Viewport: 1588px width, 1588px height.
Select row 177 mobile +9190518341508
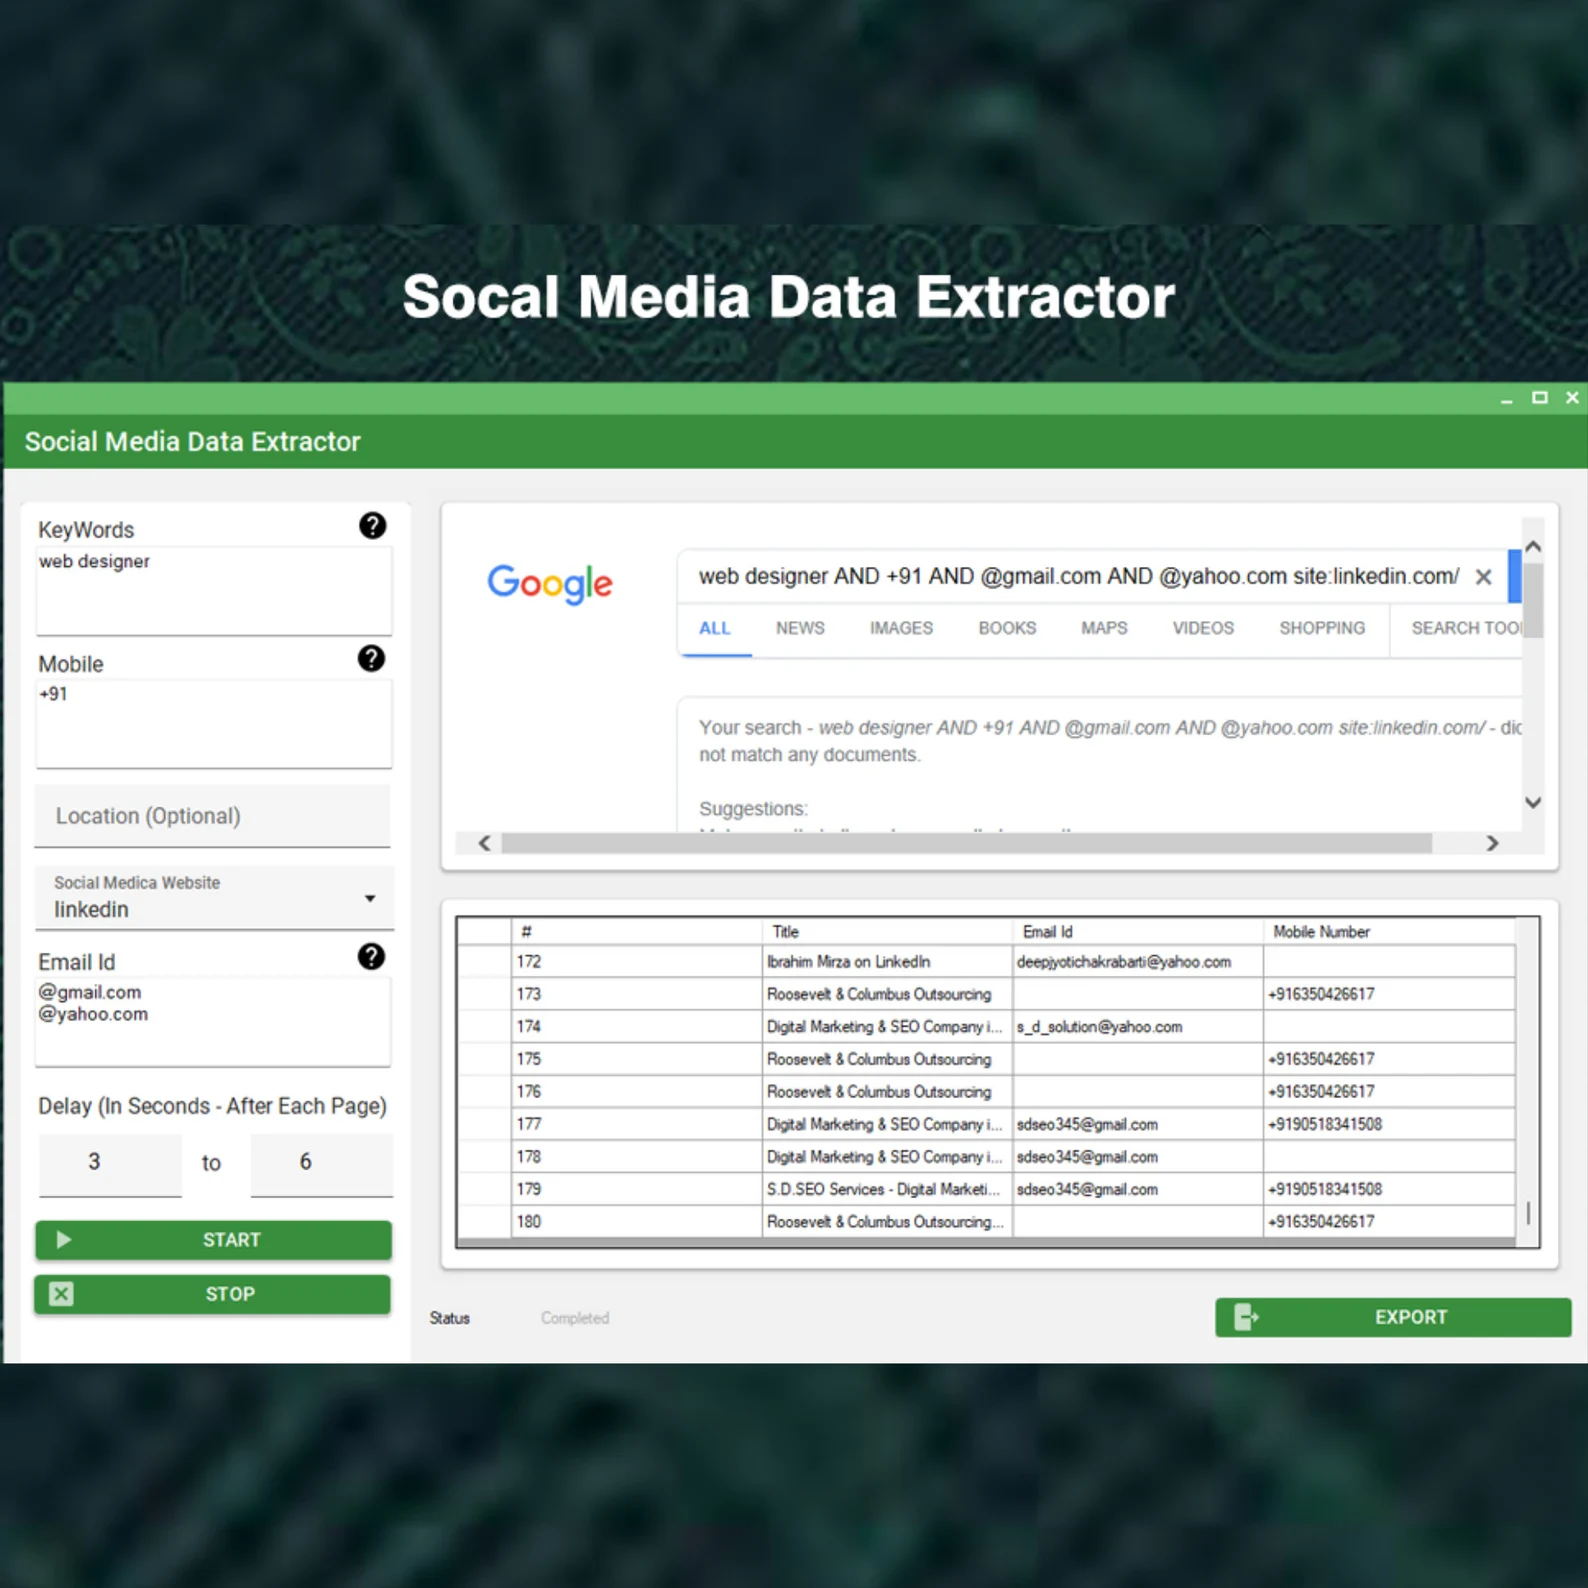[1389, 1124]
